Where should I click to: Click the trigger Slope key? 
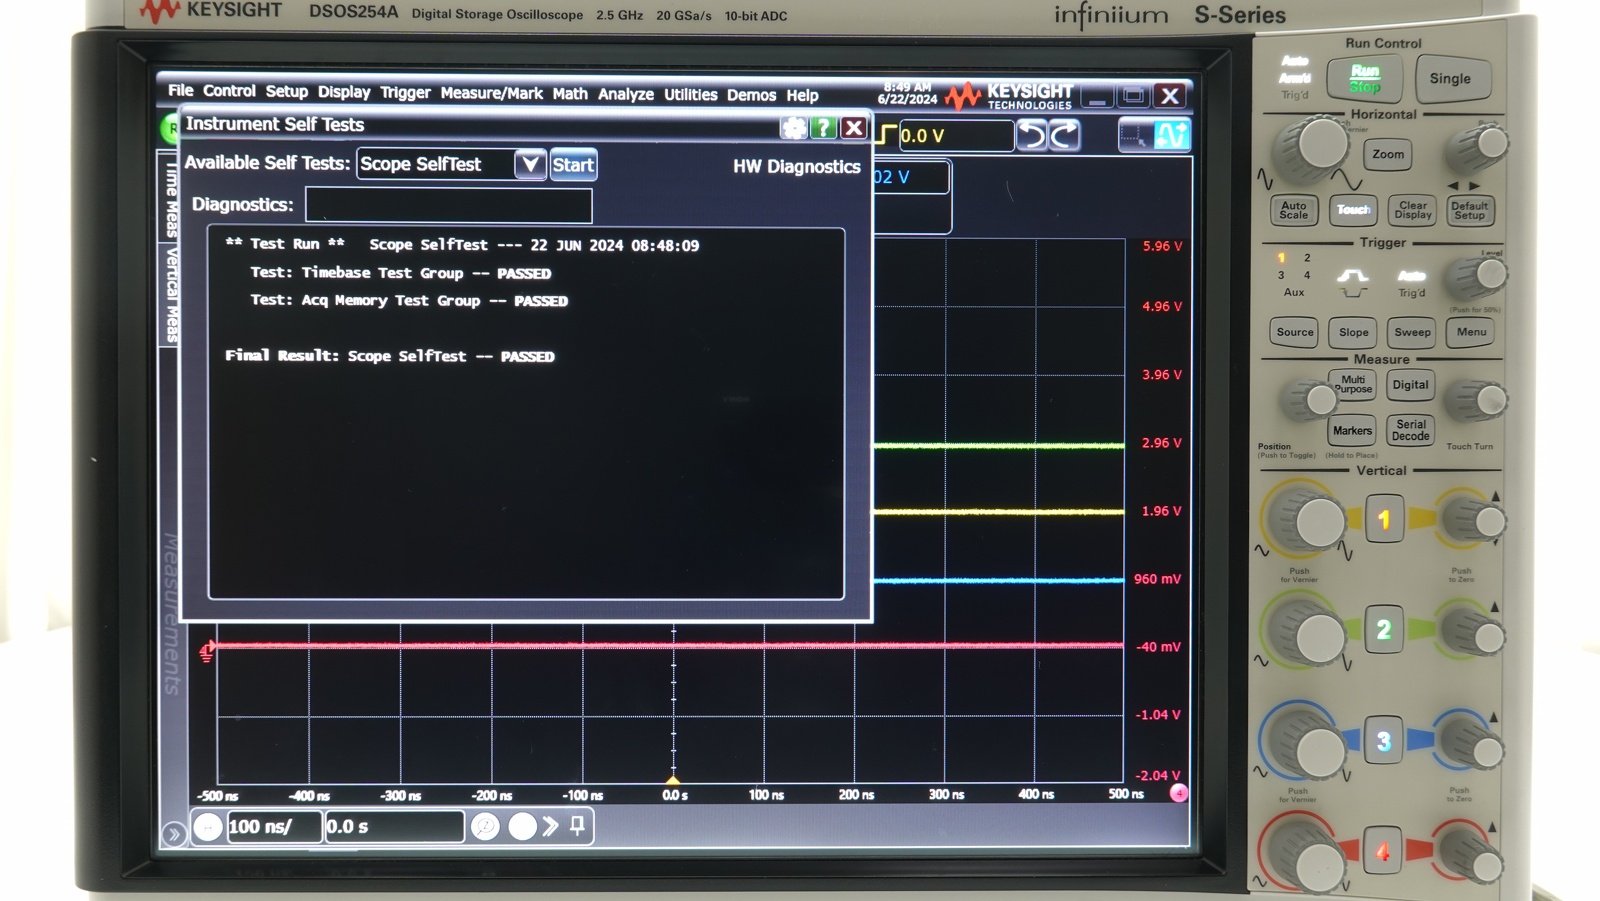(x=1354, y=332)
